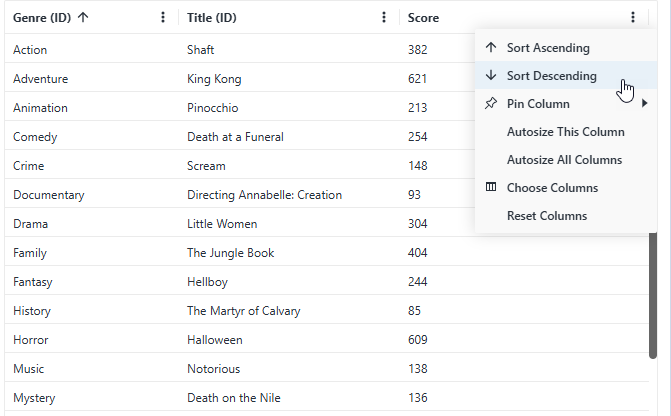Viewport: 671px width, 416px height.
Task: Click Reset Columns in the menu
Action: (546, 216)
